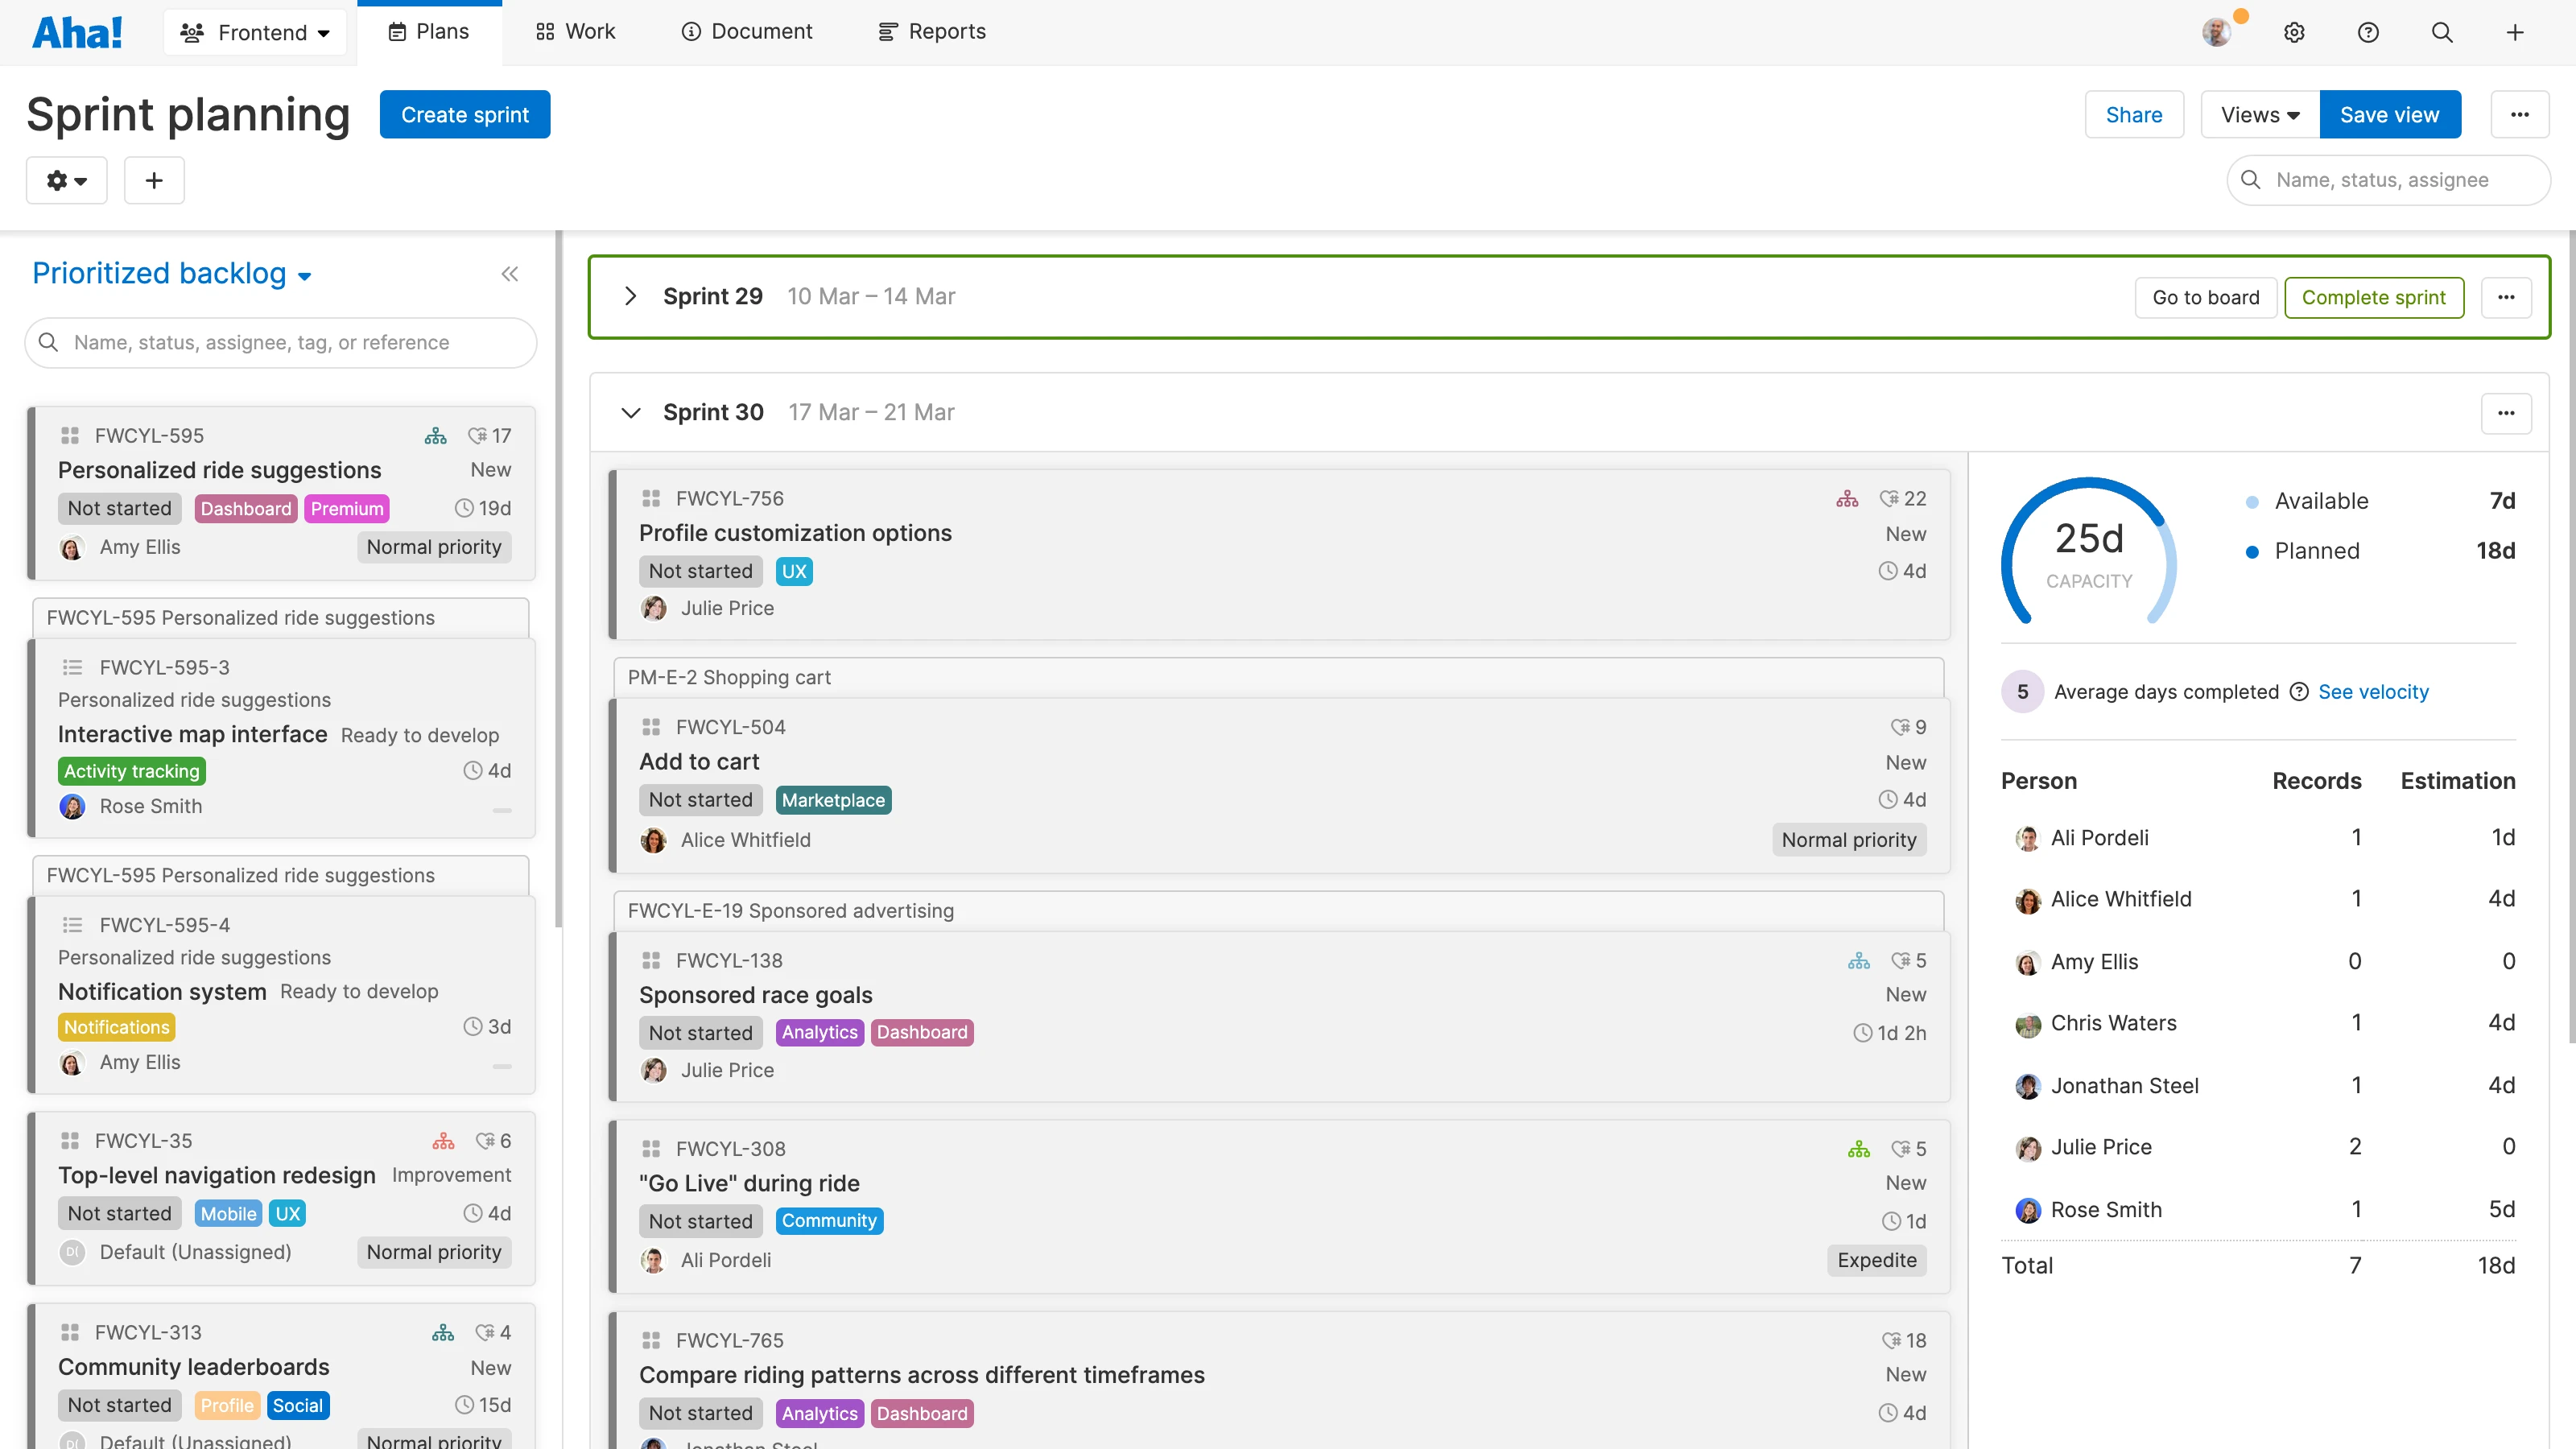2576x1449 pixels.
Task: Click the plus icon in top bar
Action: point(2514,32)
